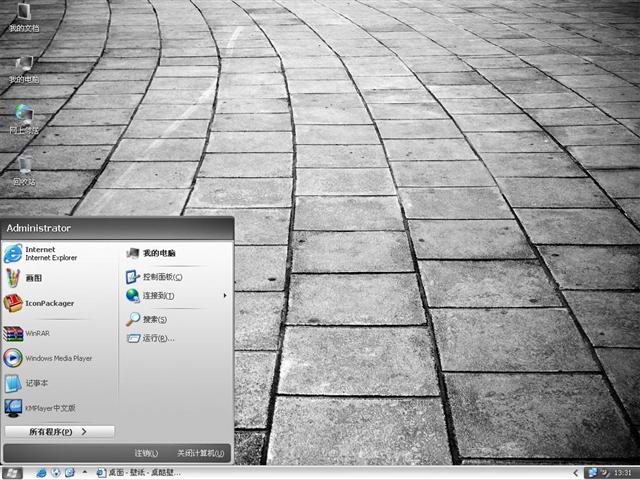Launch KMPlayer中文版 from the Start menu
The height and width of the screenshot is (480, 640).
click(50, 408)
